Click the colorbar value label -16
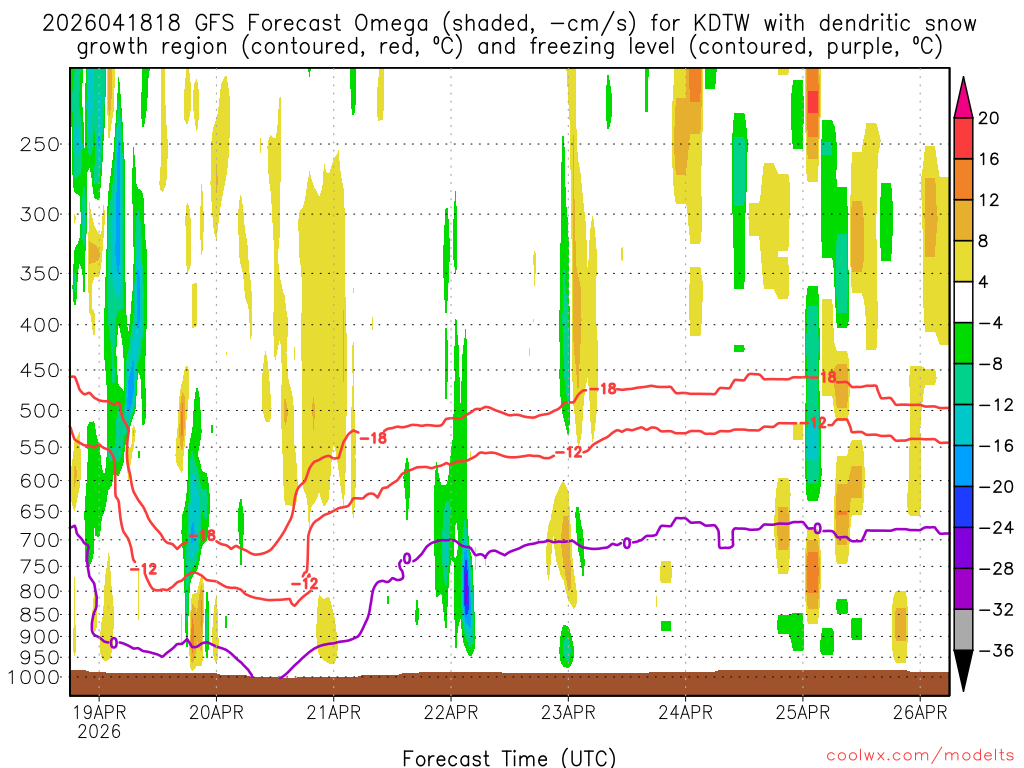This screenshot has height=768, width=1024. 997,445
